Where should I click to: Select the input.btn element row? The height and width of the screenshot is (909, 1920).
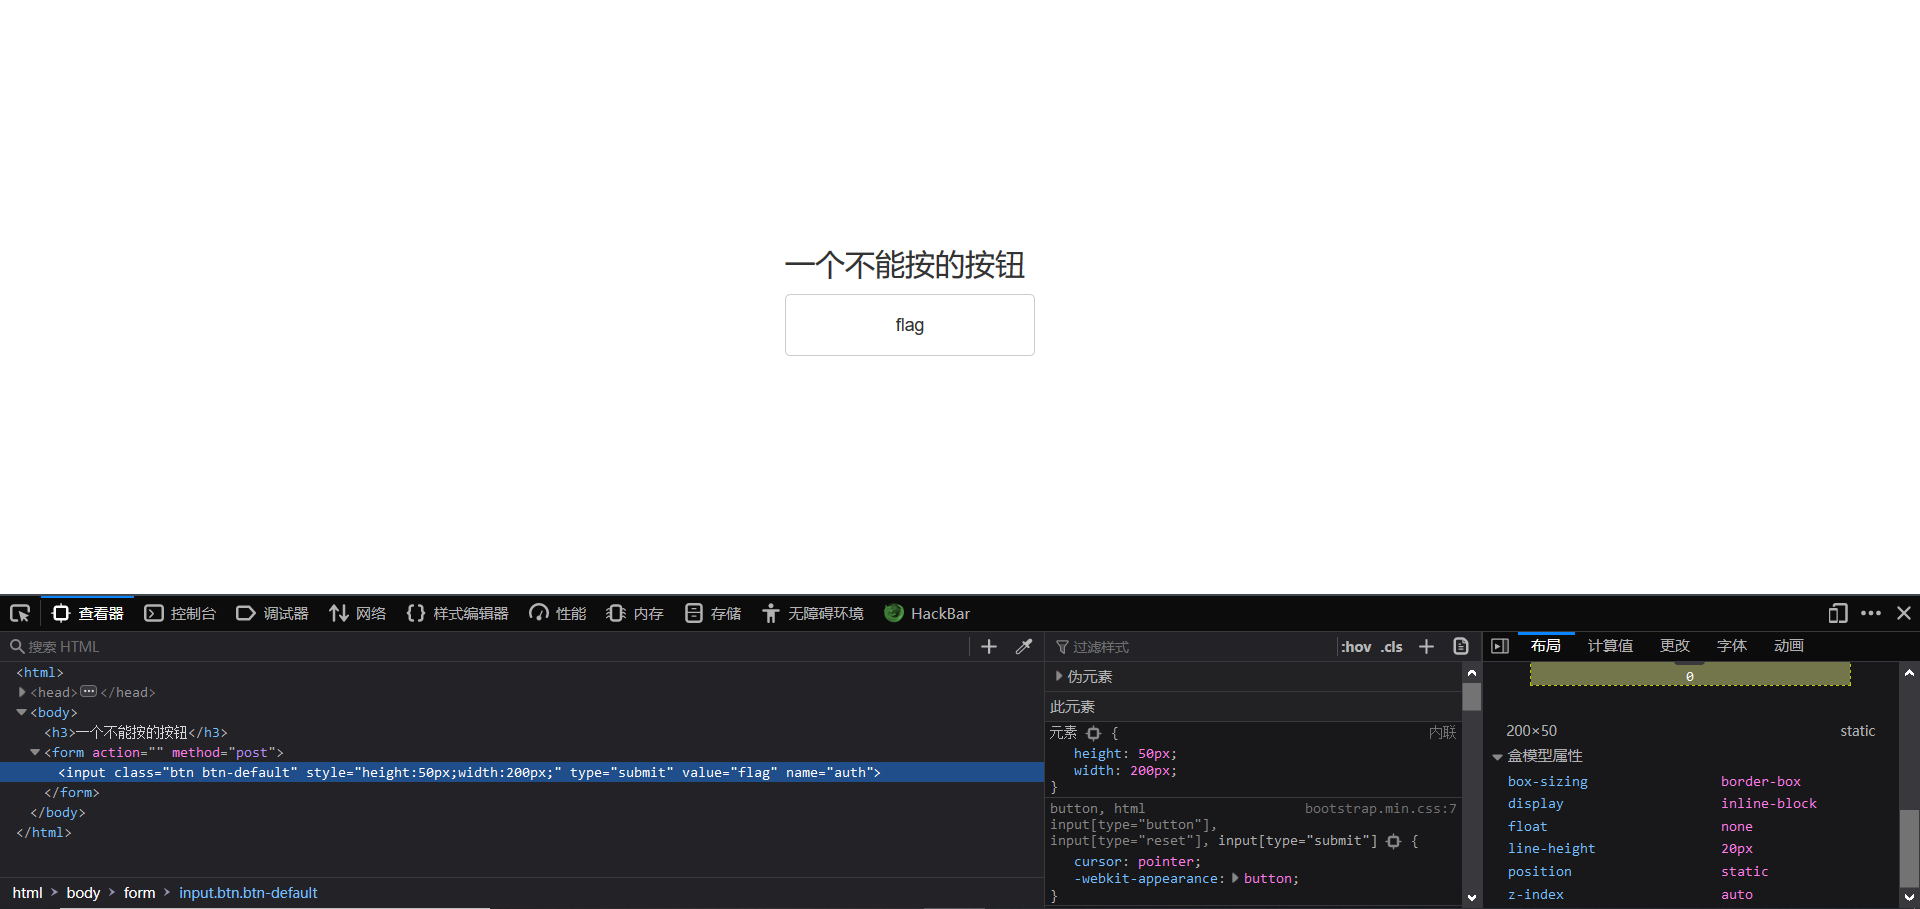(x=522, y=772)
